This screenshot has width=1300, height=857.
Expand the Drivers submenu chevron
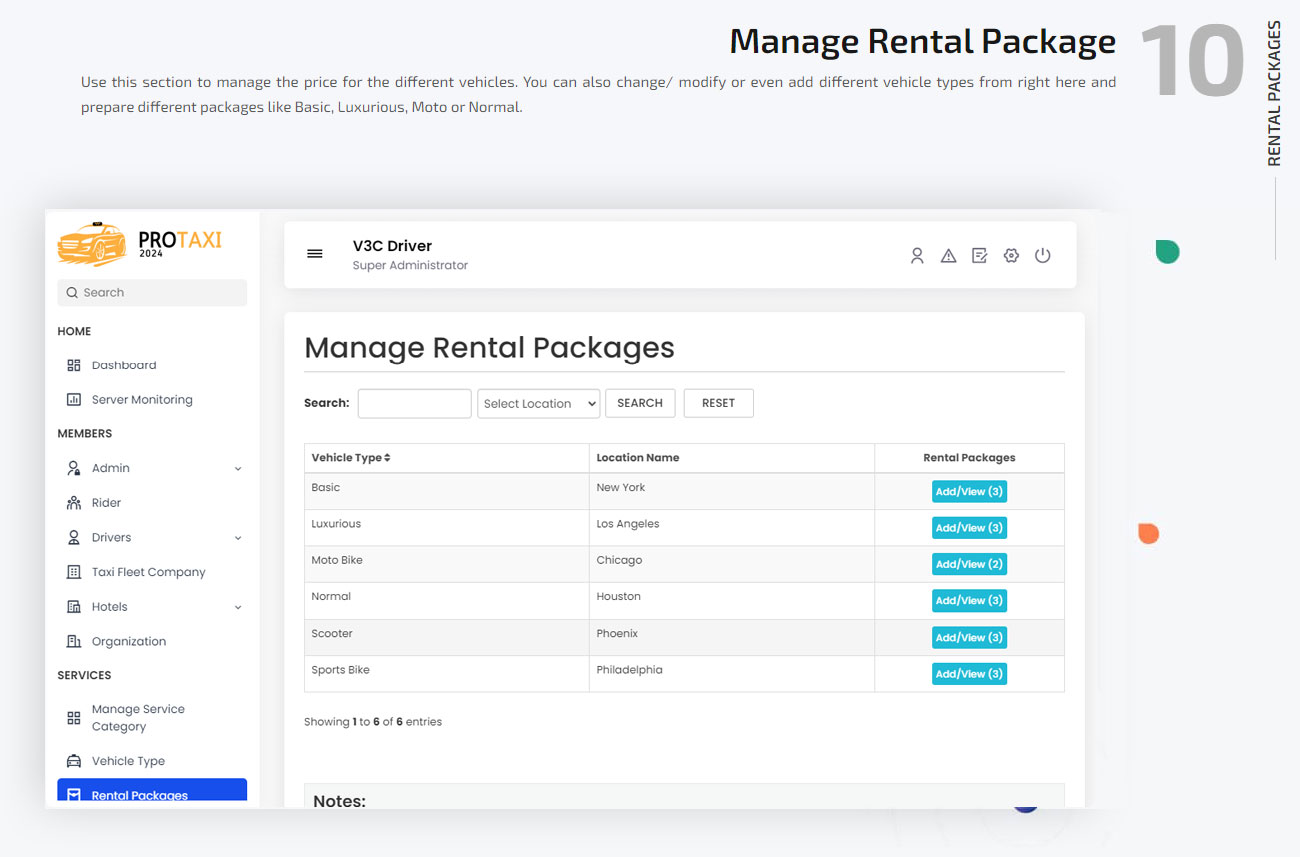[238, 538]
